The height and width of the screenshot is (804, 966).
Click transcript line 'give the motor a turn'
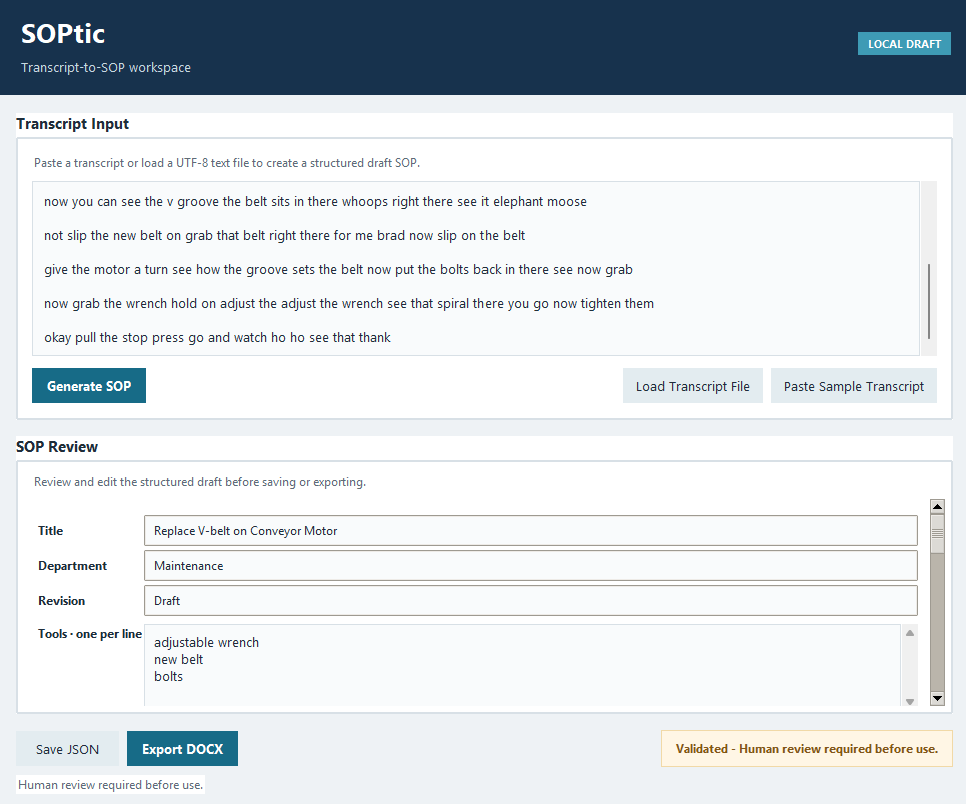338,269
